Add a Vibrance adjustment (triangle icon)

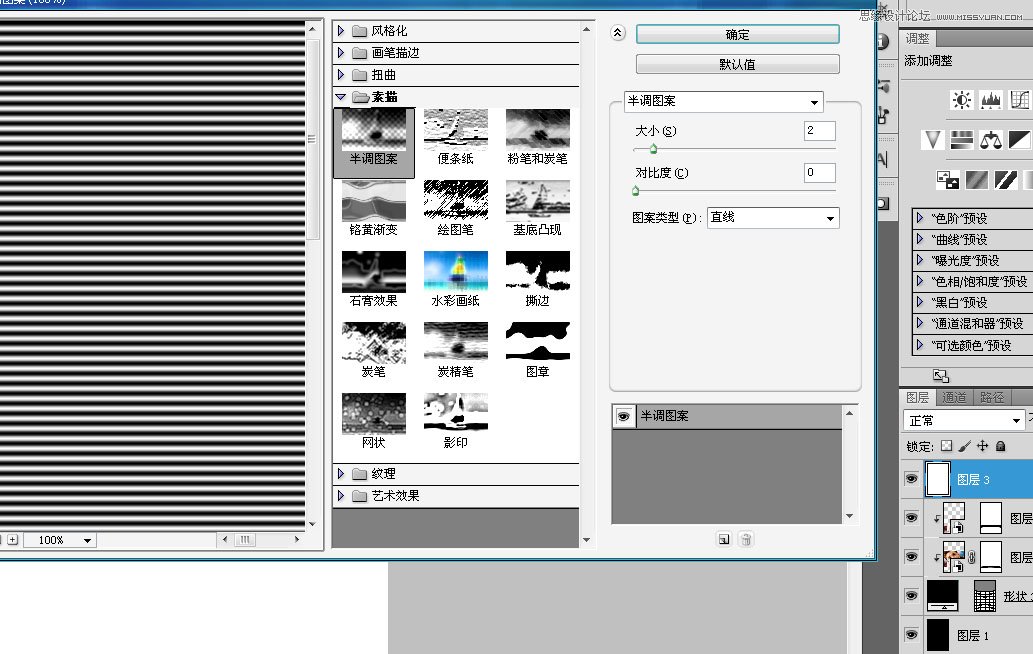932,140
